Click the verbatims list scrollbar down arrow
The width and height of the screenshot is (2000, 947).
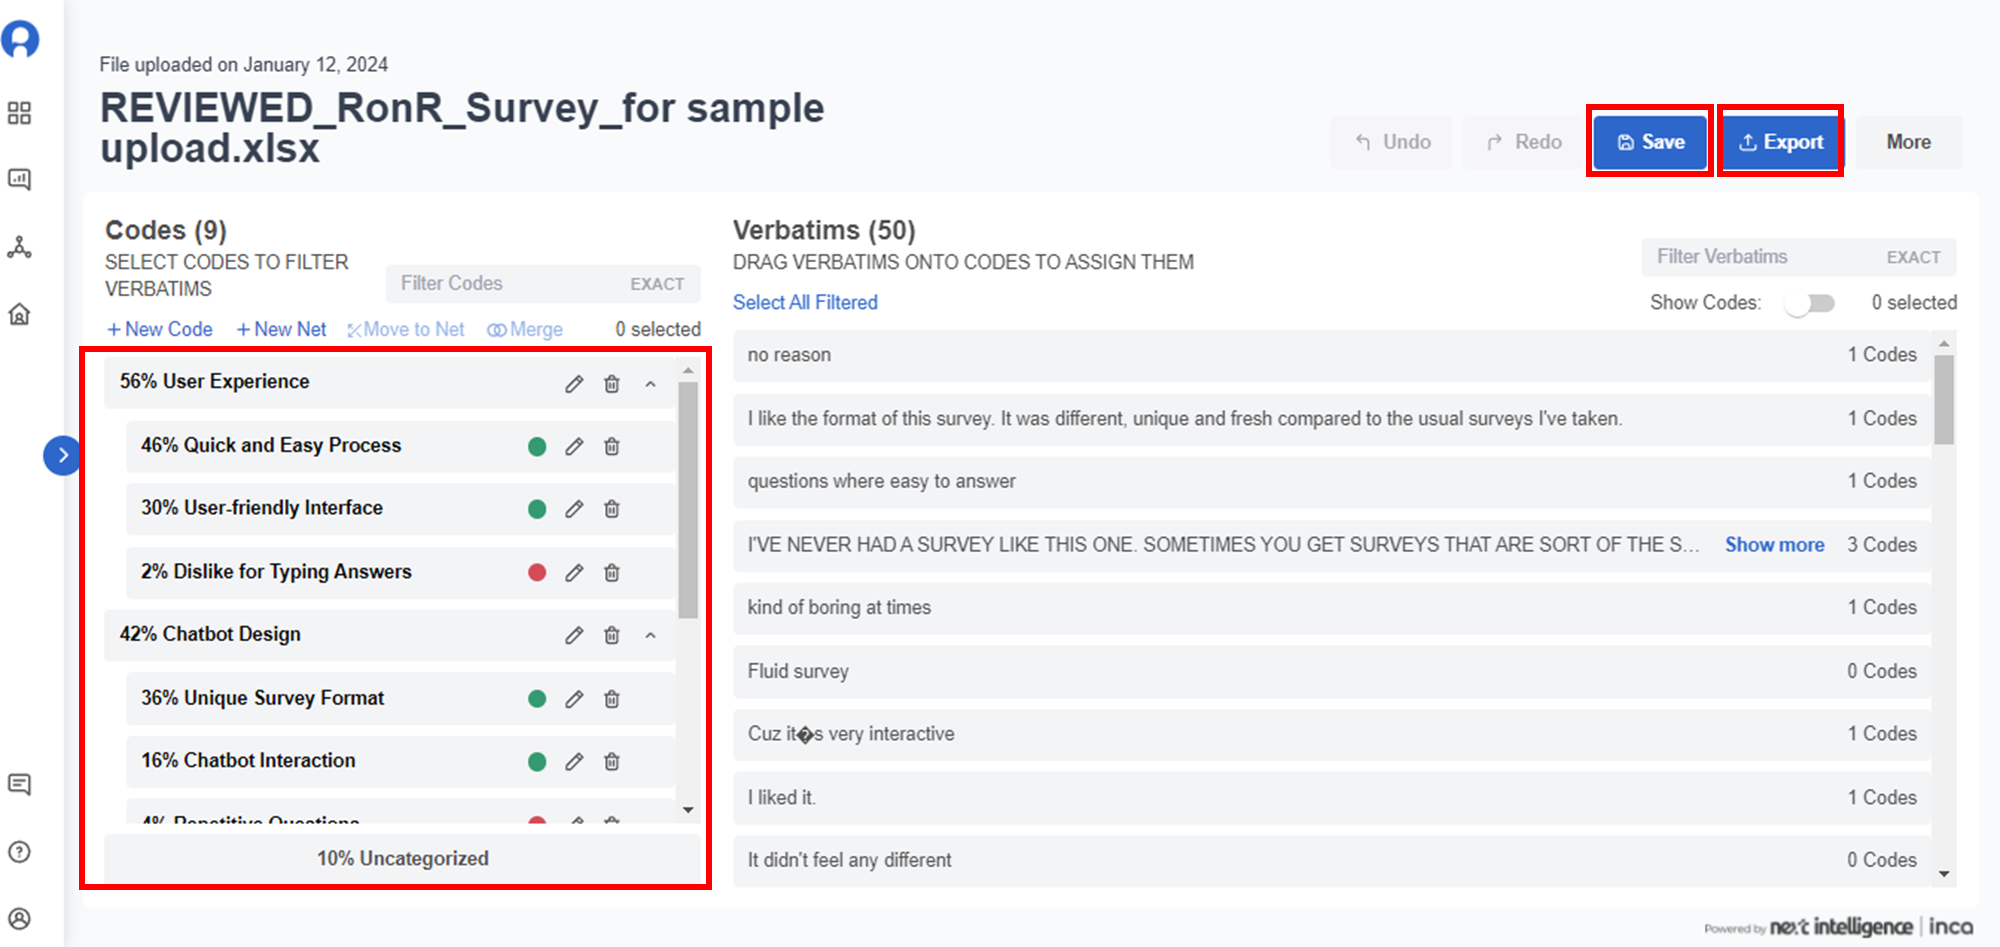[1944, 874]
